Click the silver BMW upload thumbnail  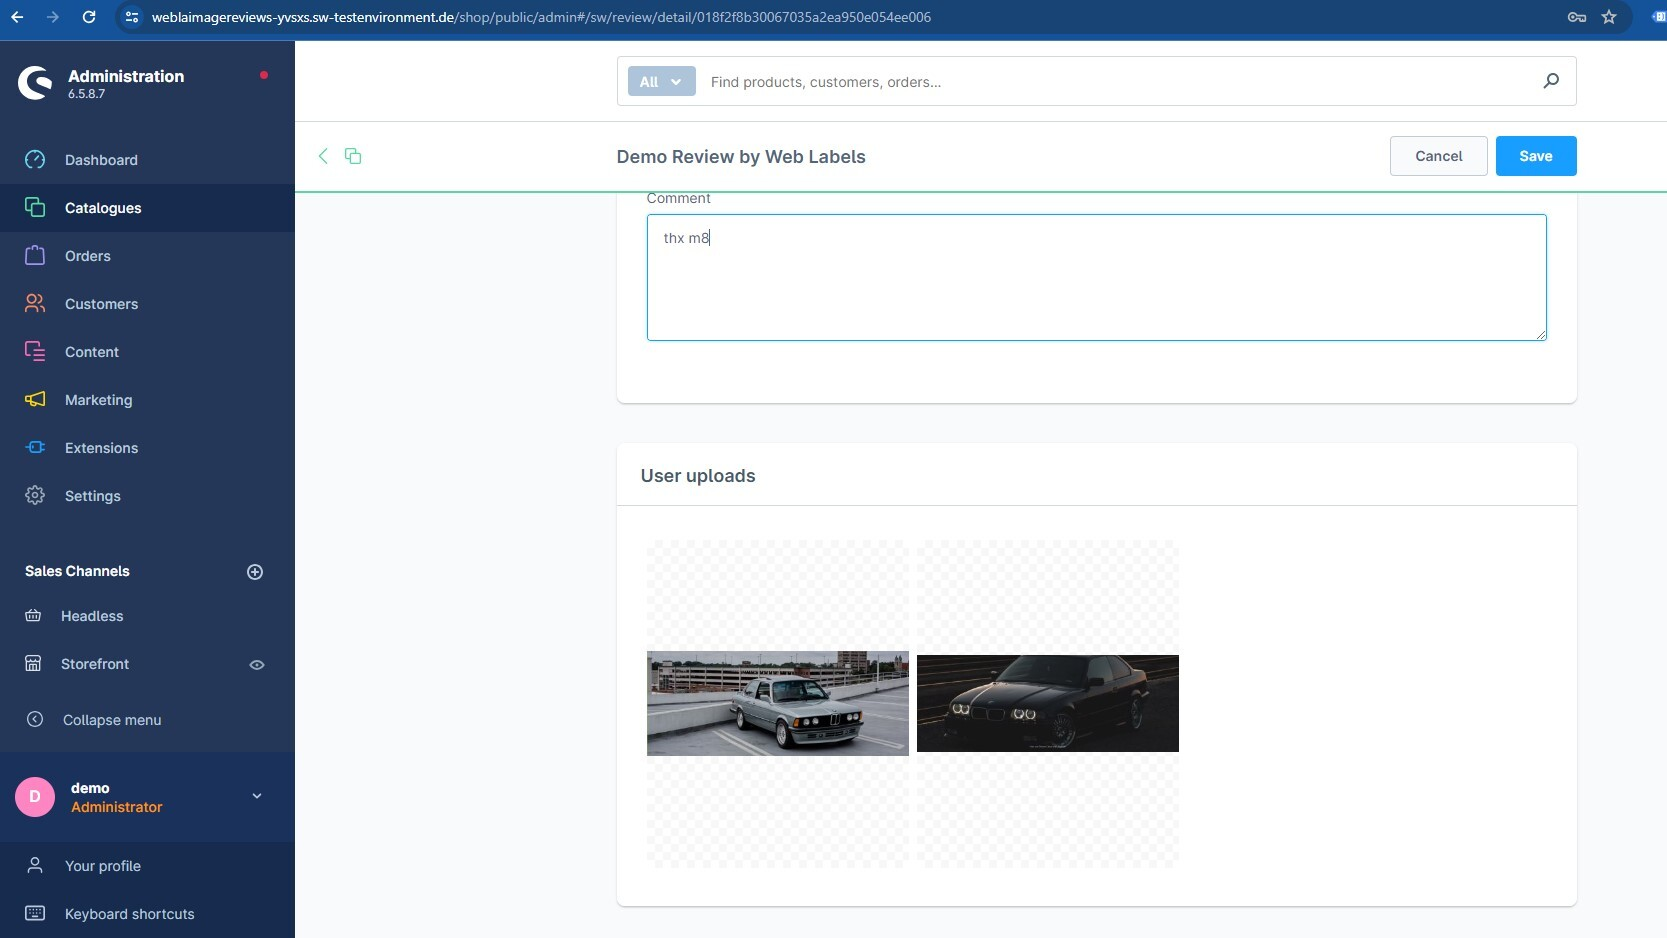point(777,703)
